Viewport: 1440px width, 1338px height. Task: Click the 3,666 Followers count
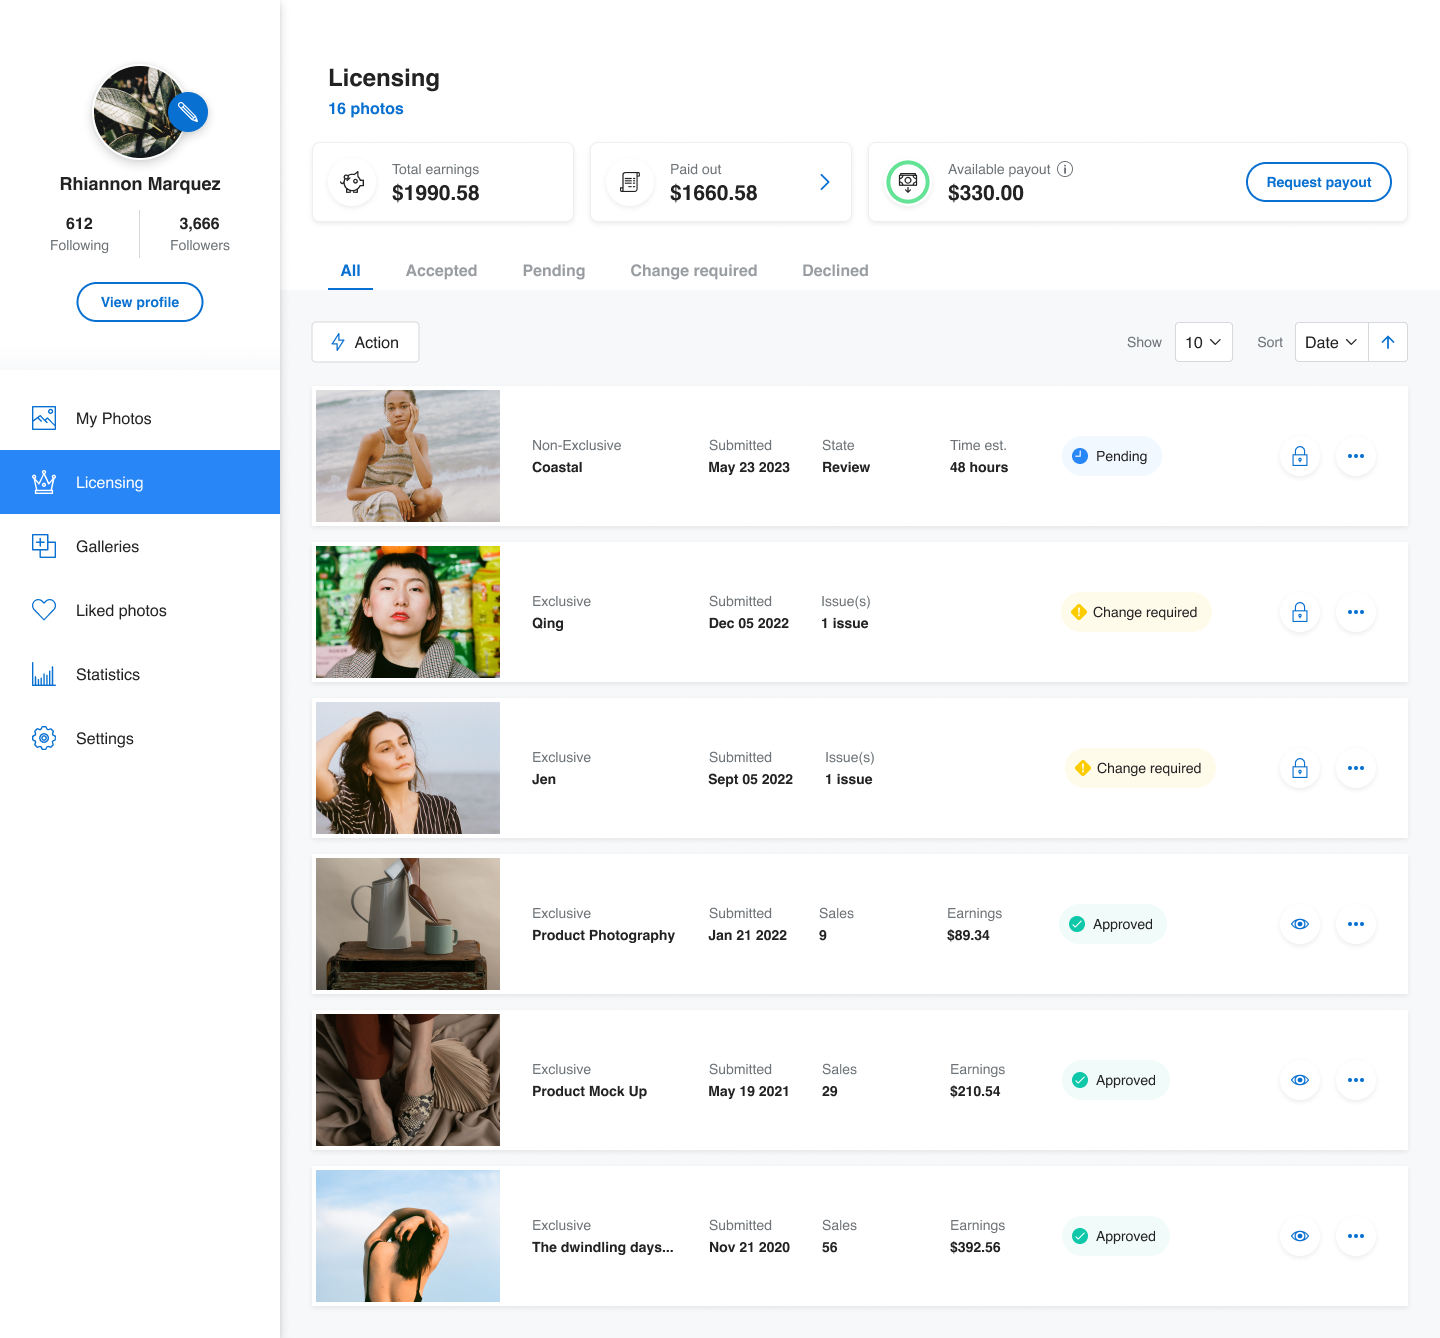pos(199,233)
